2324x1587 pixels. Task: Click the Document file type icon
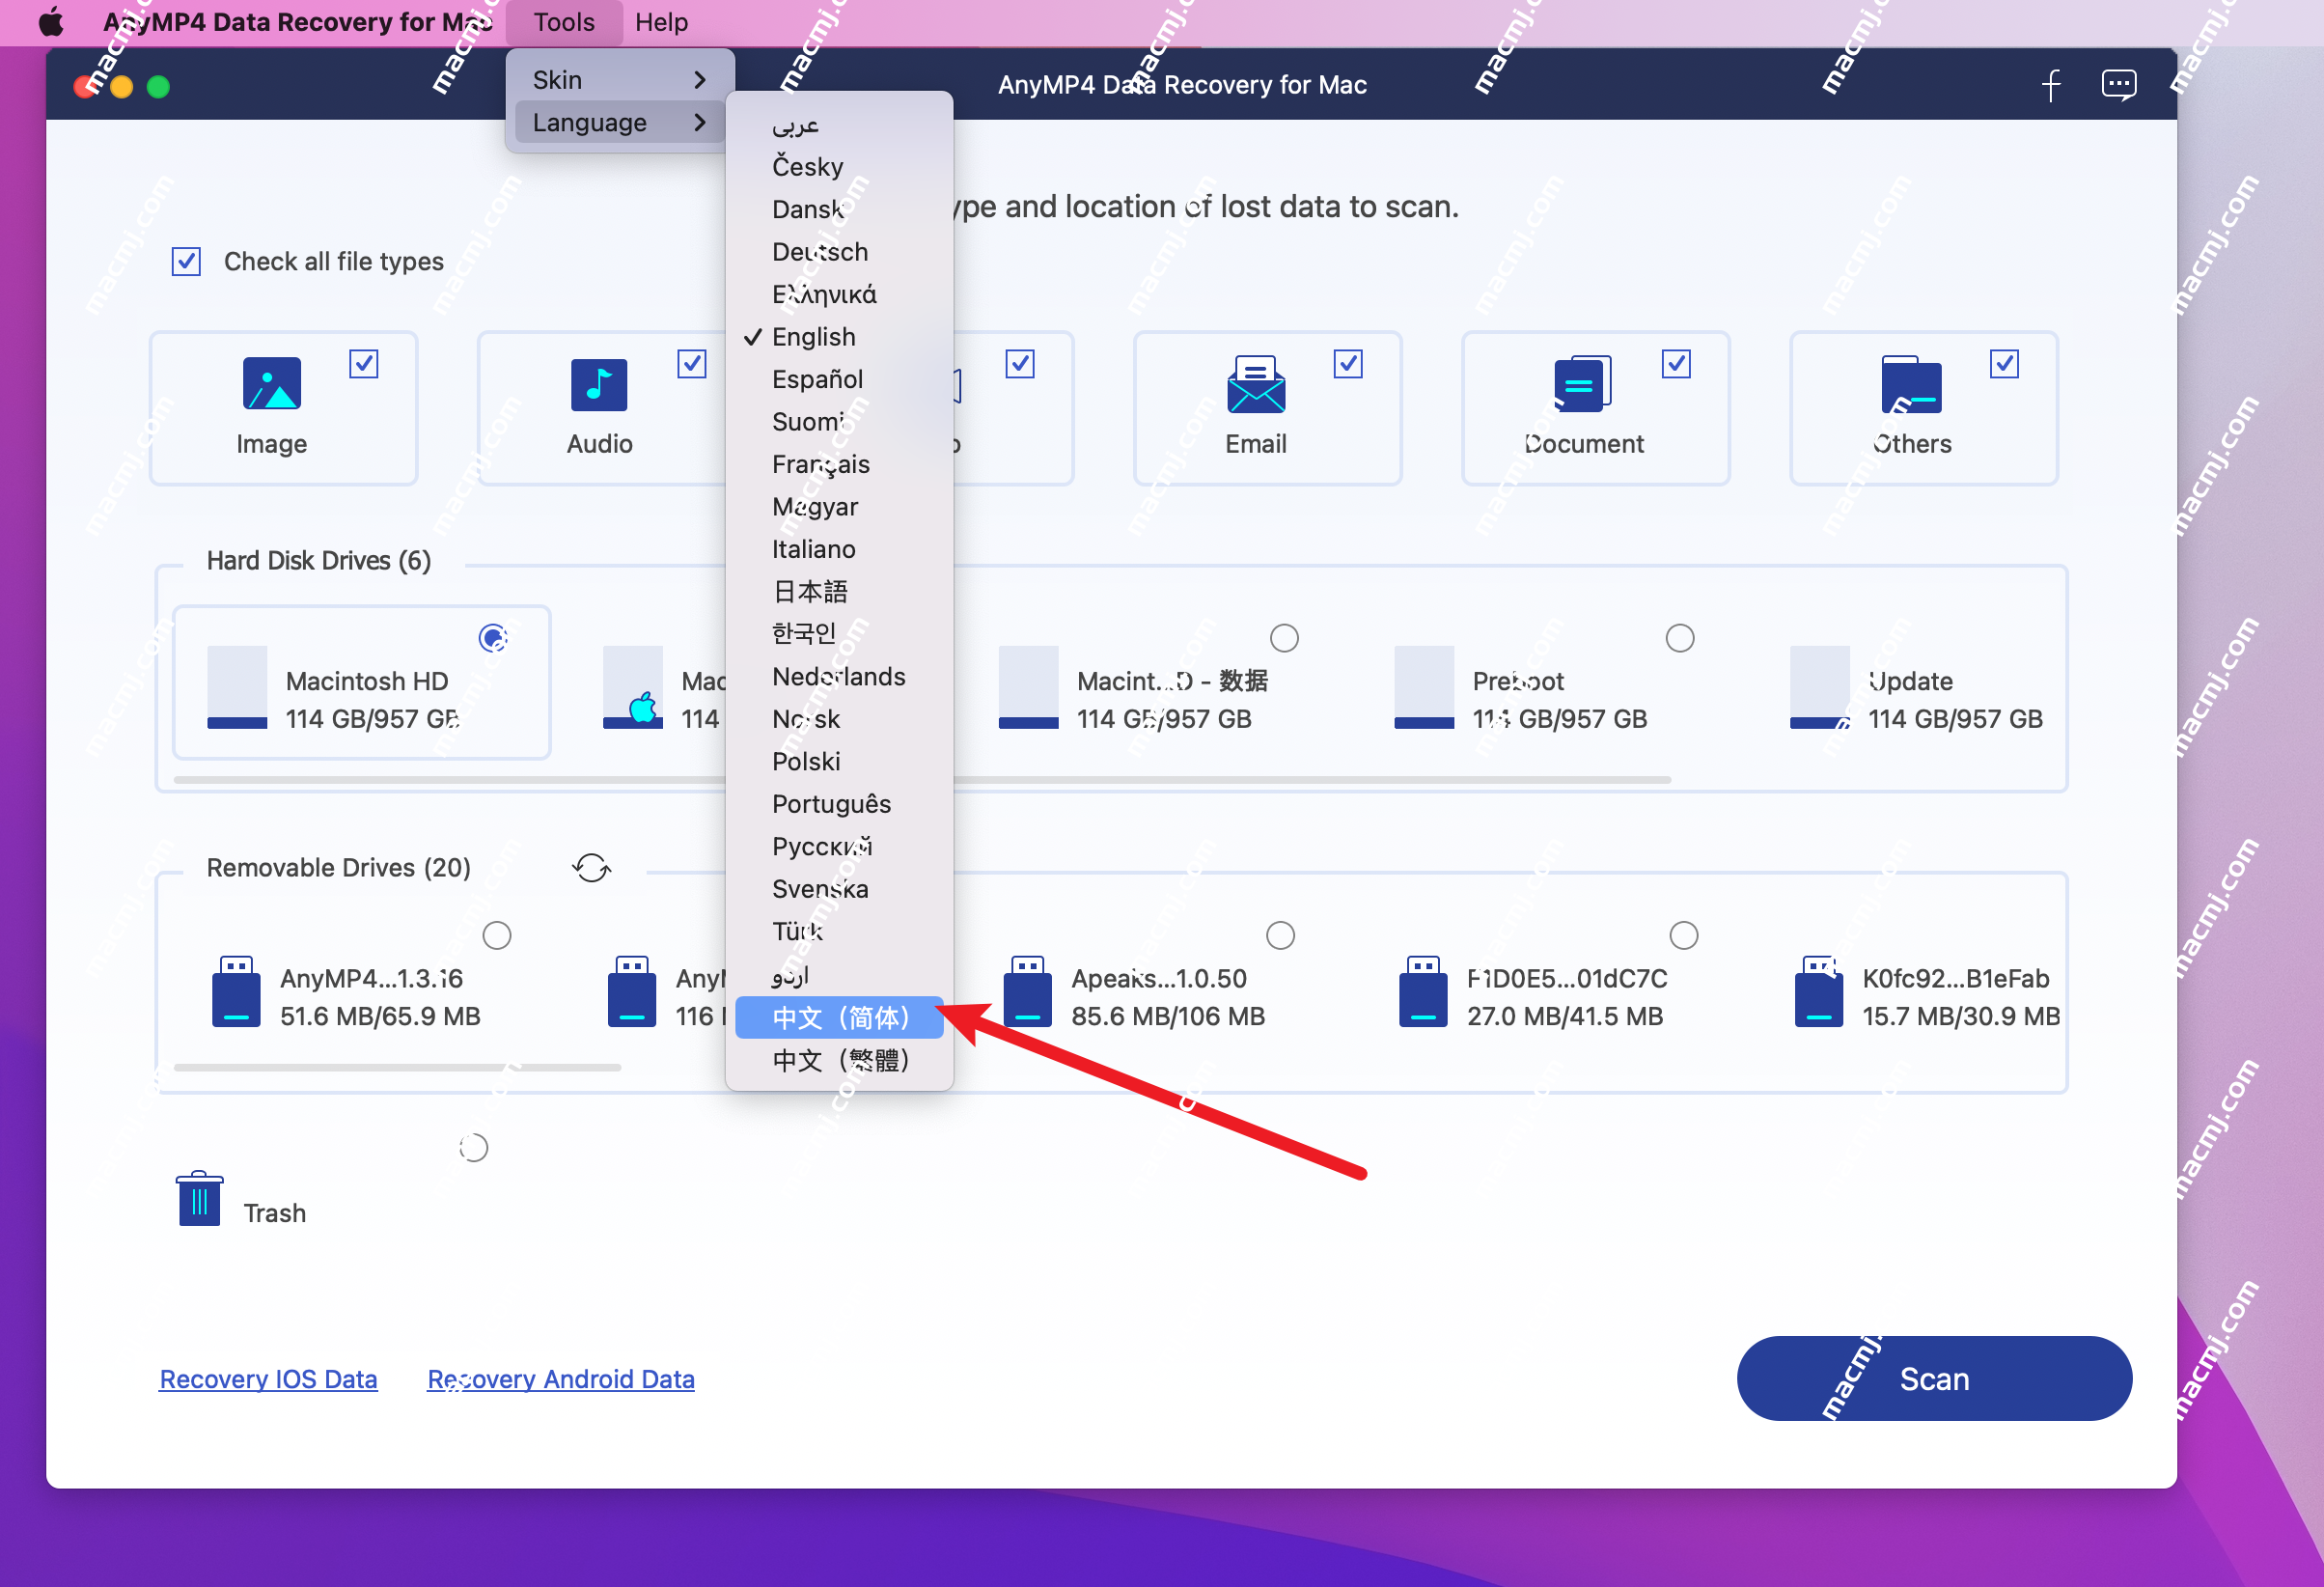[1583, 384]
